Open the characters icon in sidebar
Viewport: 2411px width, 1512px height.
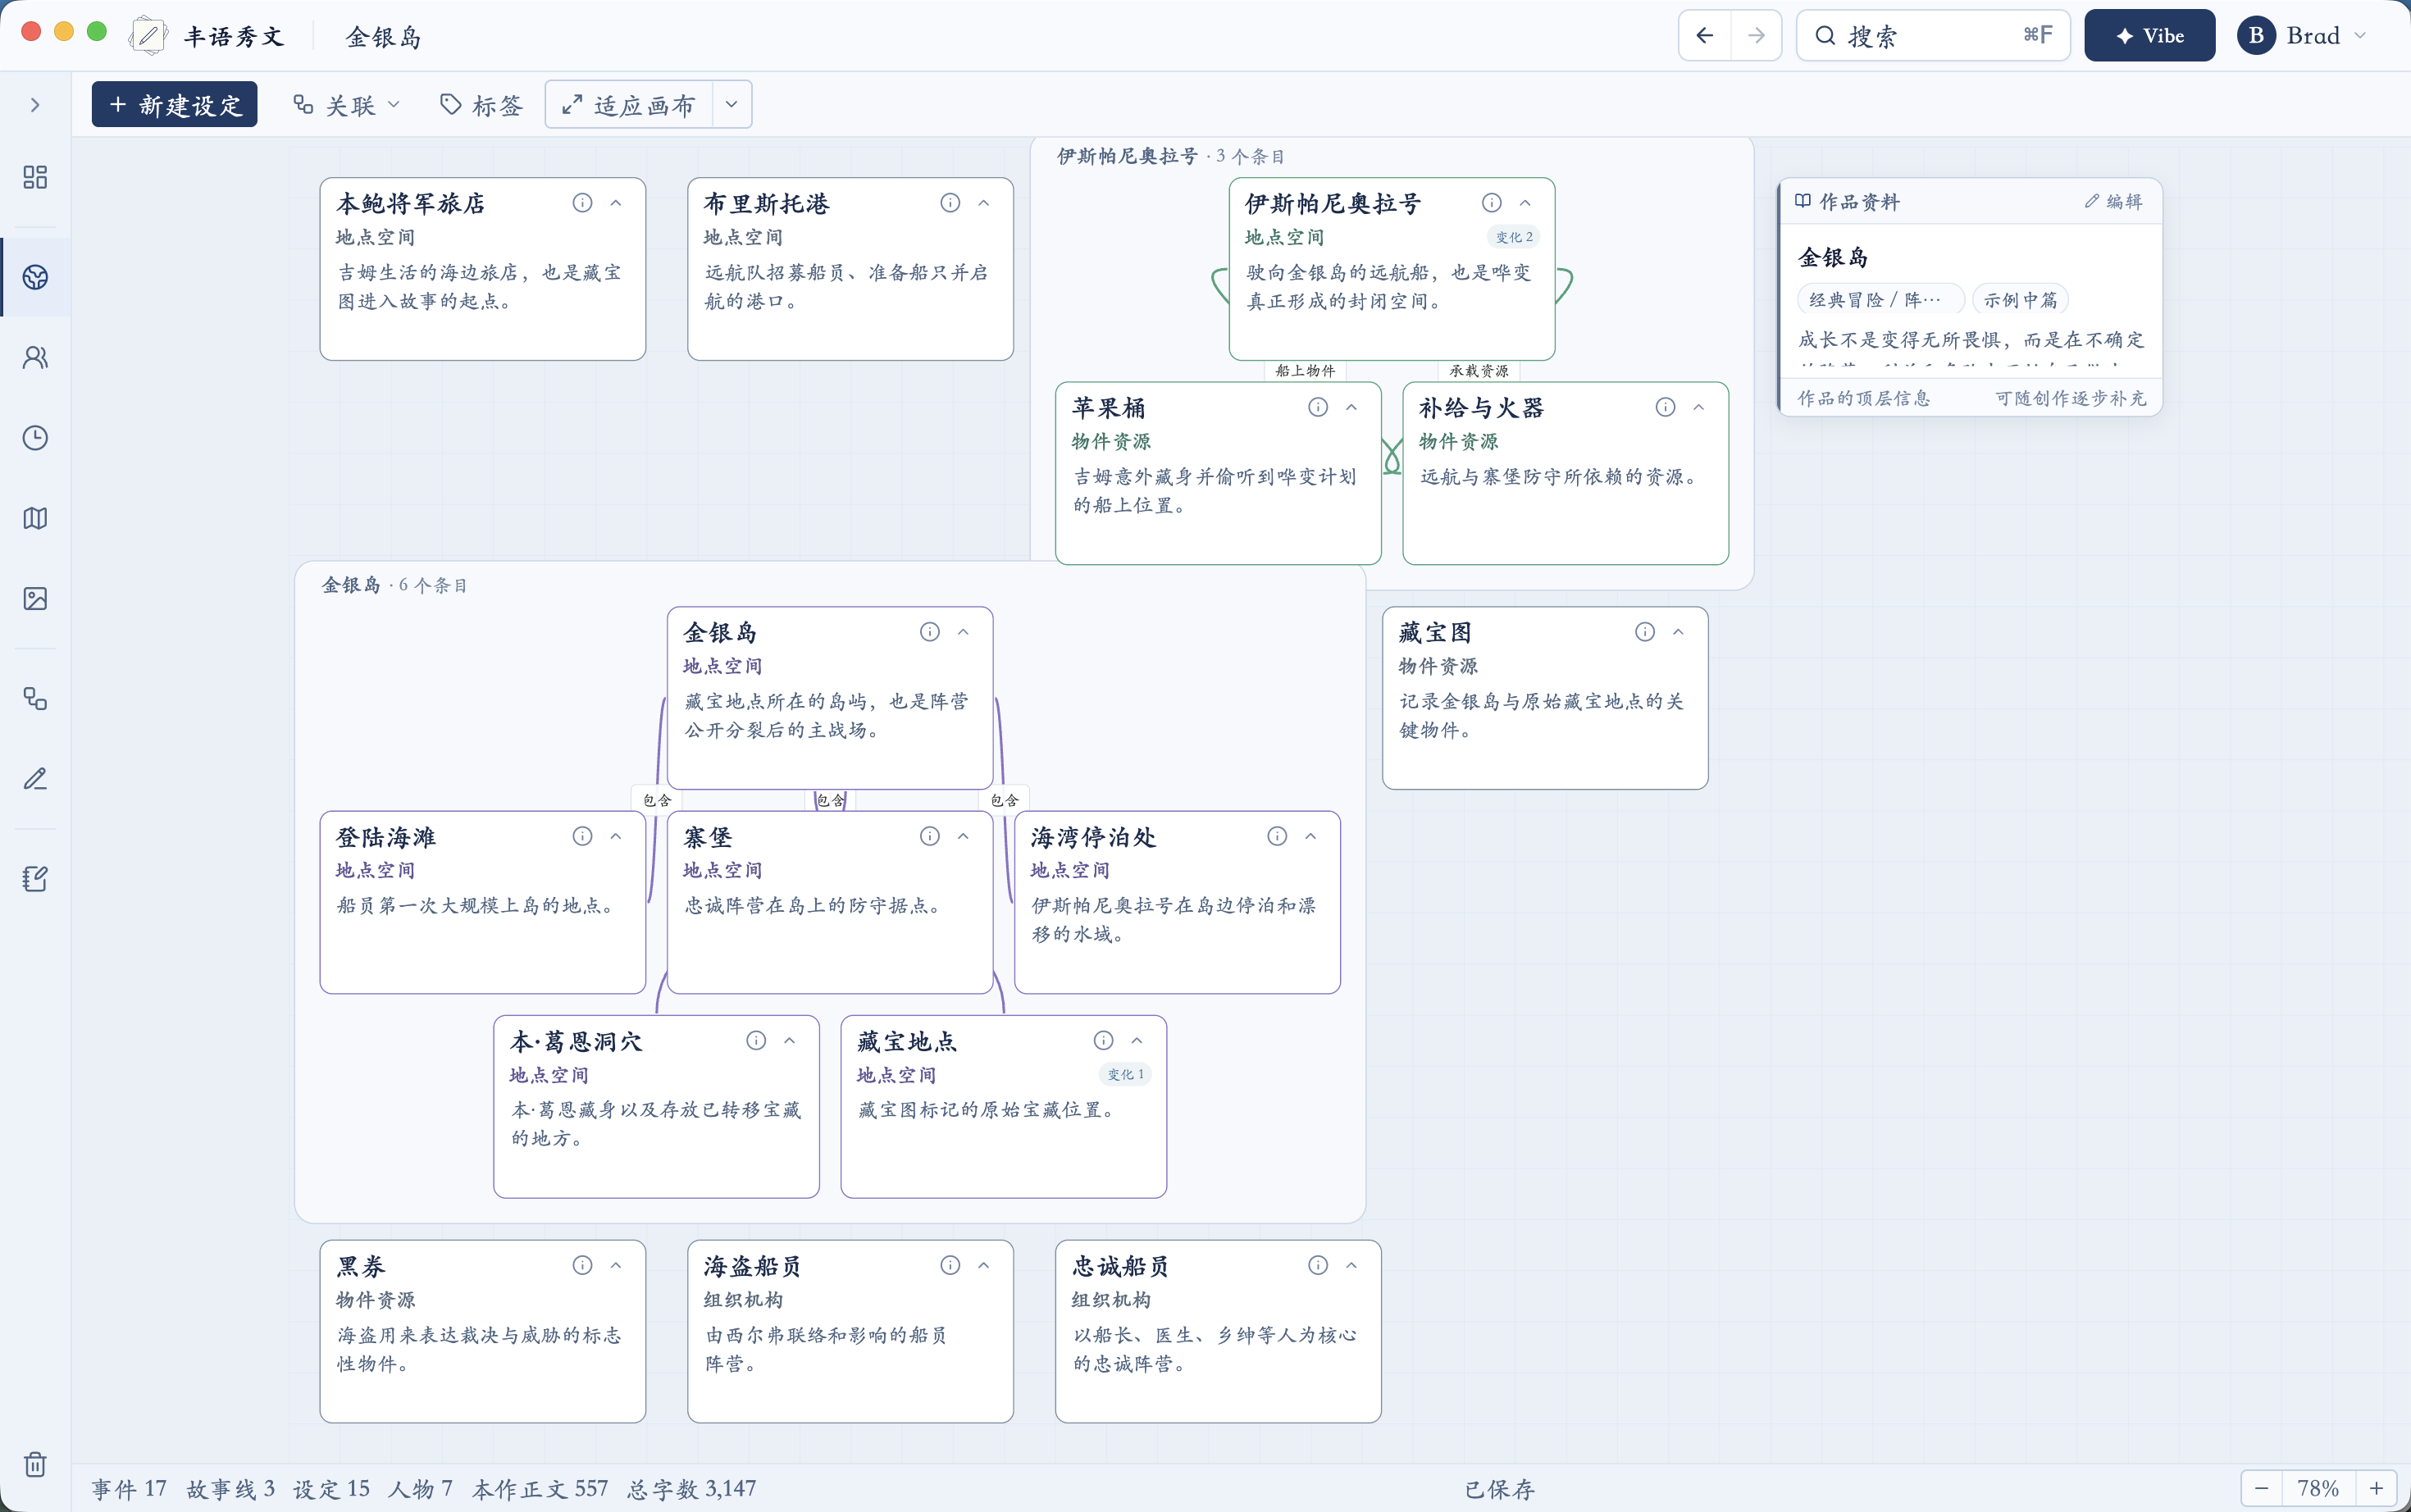[x=35, y=357]
